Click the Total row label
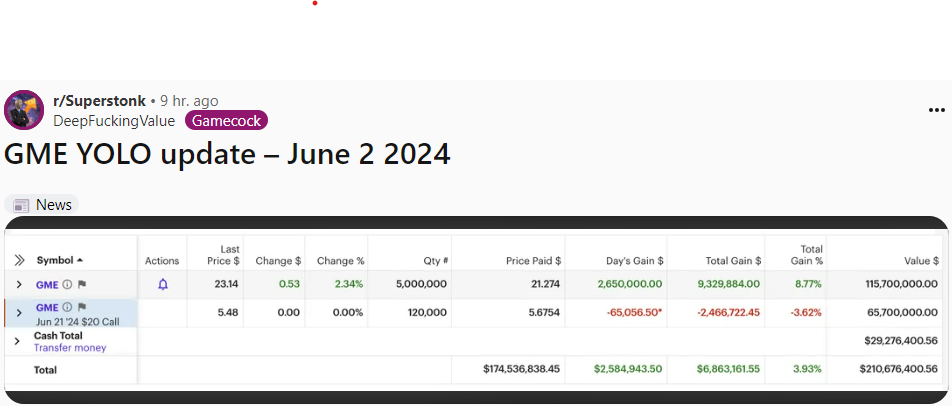 [45, 370]
